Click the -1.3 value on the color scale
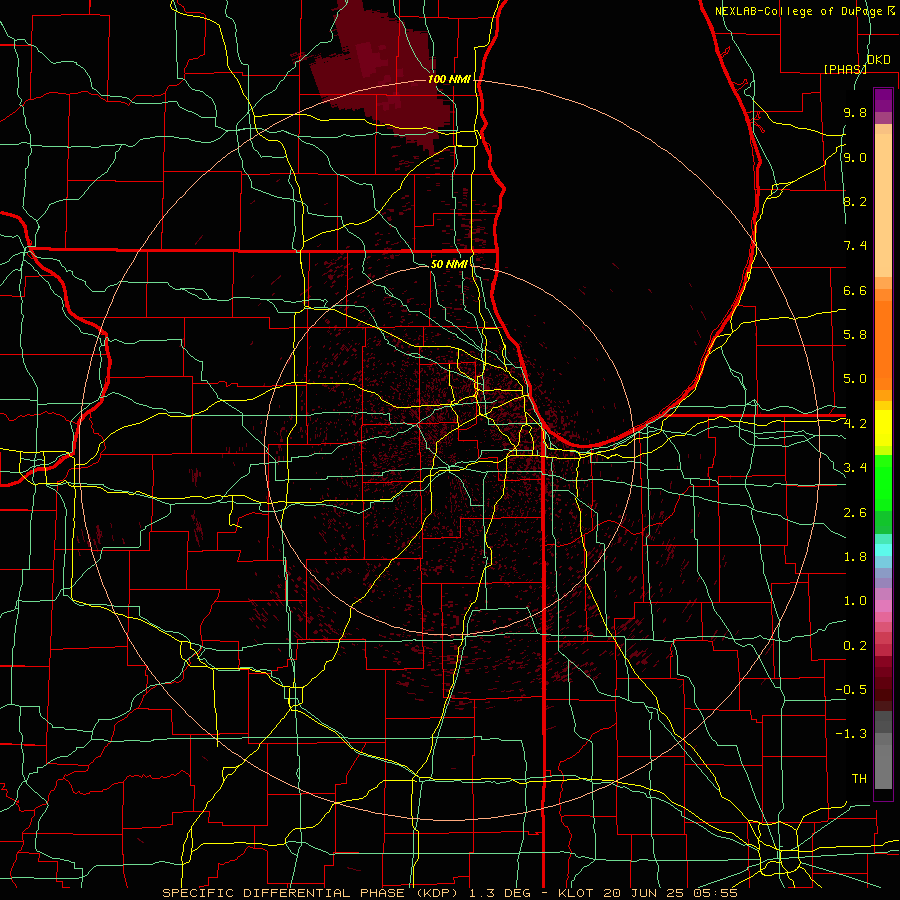Screen dimensions: 900x900 [851, 734]
